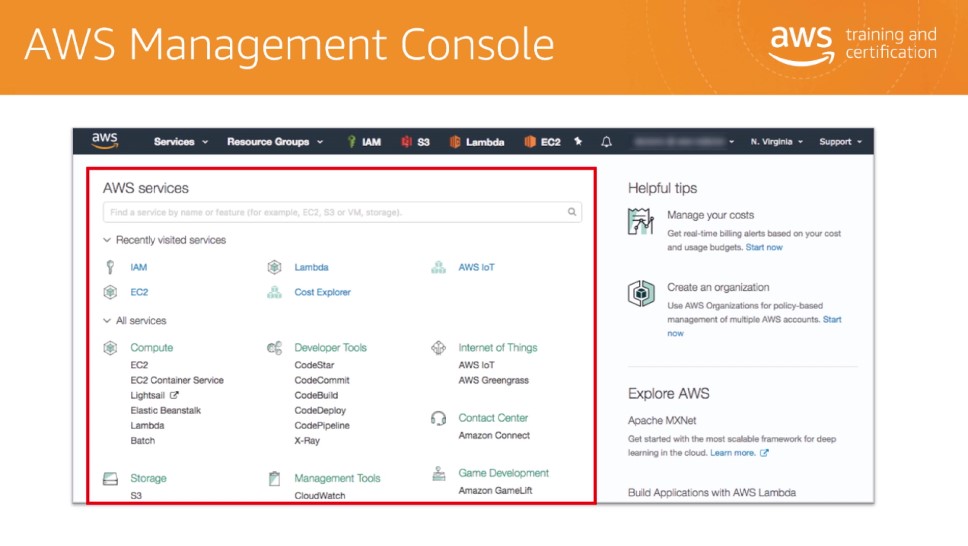The image size is (968, 546).
Task: Click the Lightsail external link icon
Action: pos(174,395)
